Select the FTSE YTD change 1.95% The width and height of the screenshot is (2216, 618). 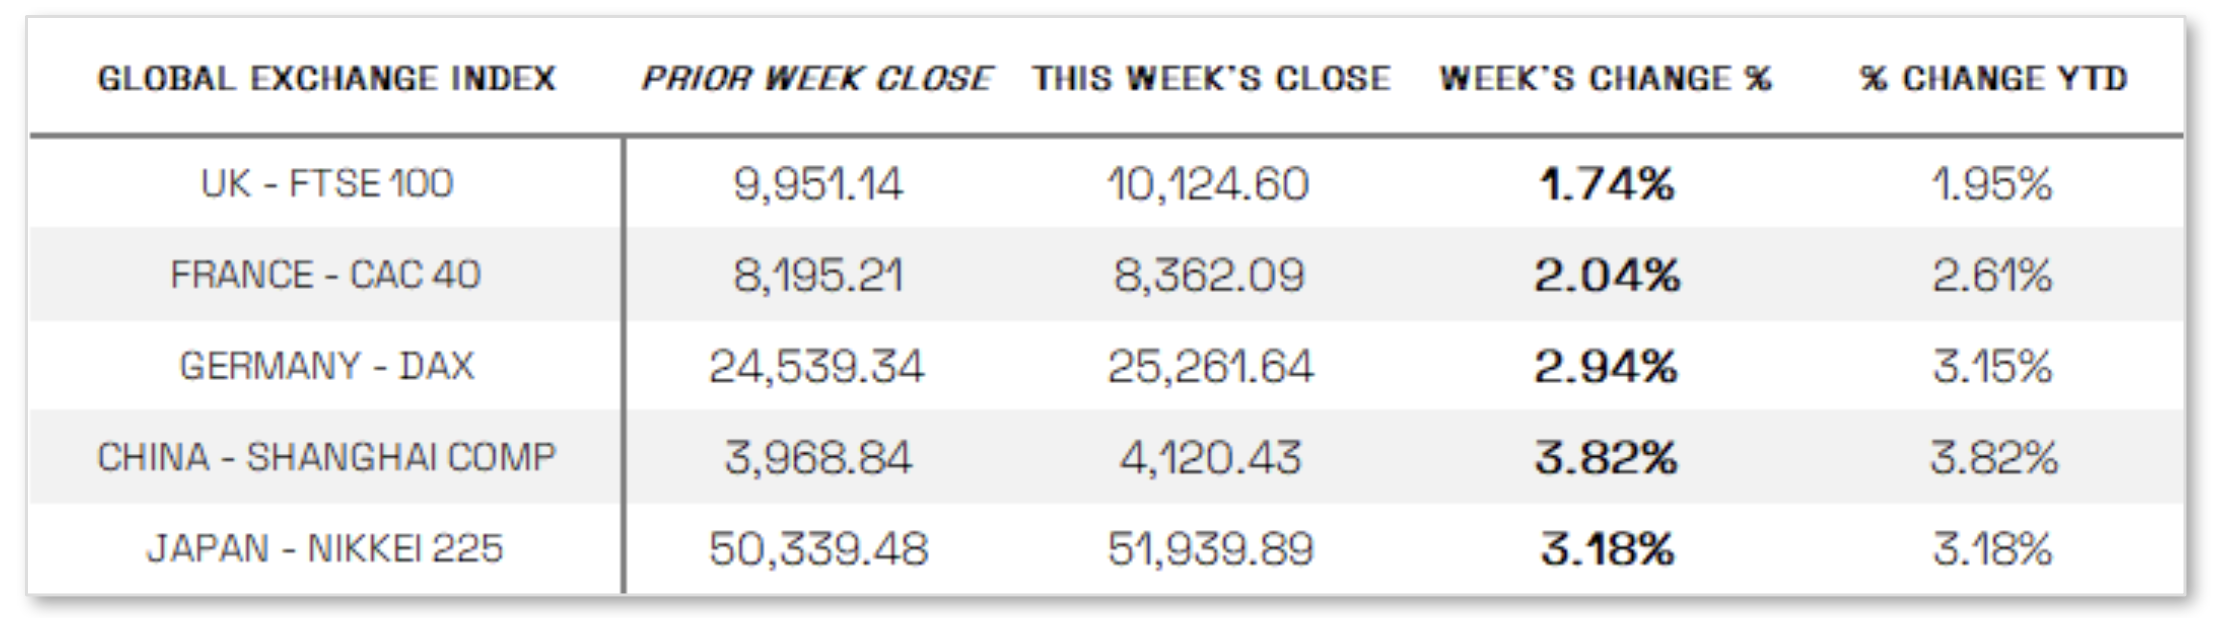pyautogui.click(x=1992, y=184)
